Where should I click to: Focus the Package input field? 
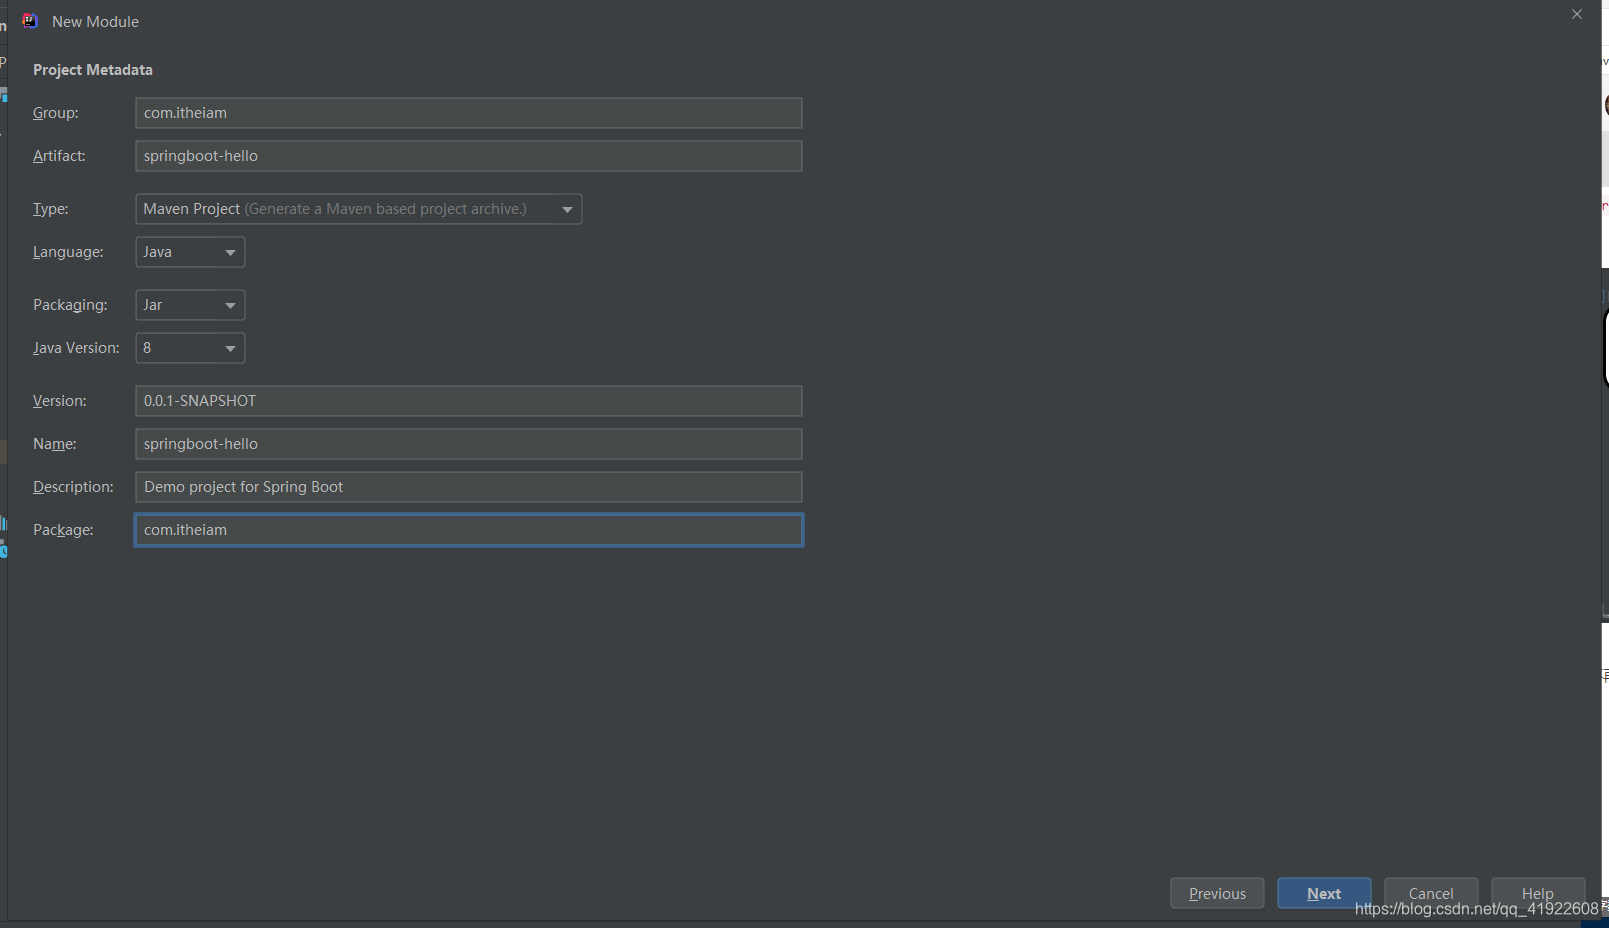468,530
